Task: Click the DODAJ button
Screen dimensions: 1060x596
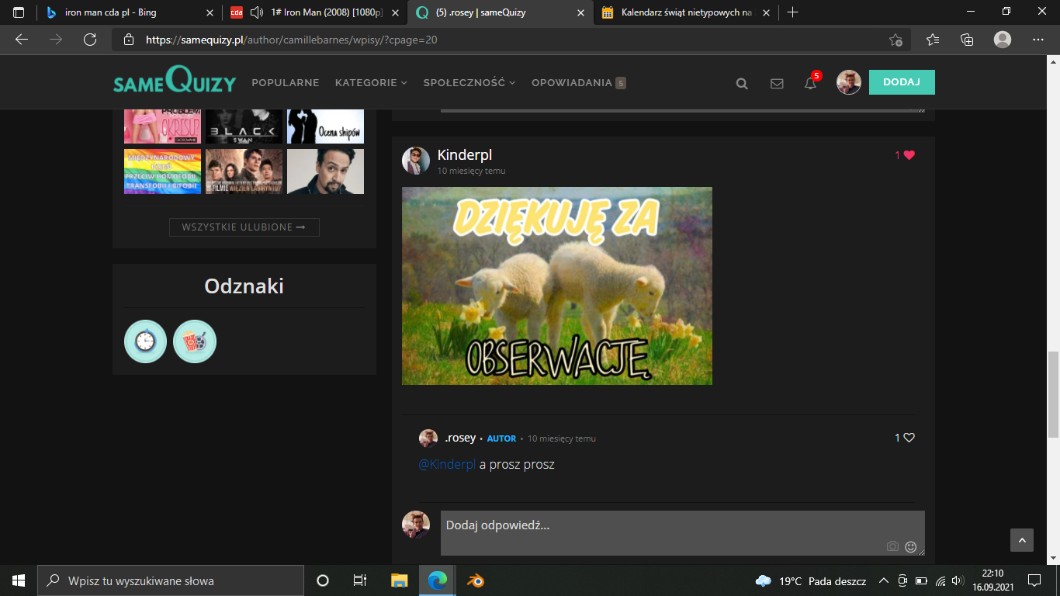Action: click(x=901, y=82)
